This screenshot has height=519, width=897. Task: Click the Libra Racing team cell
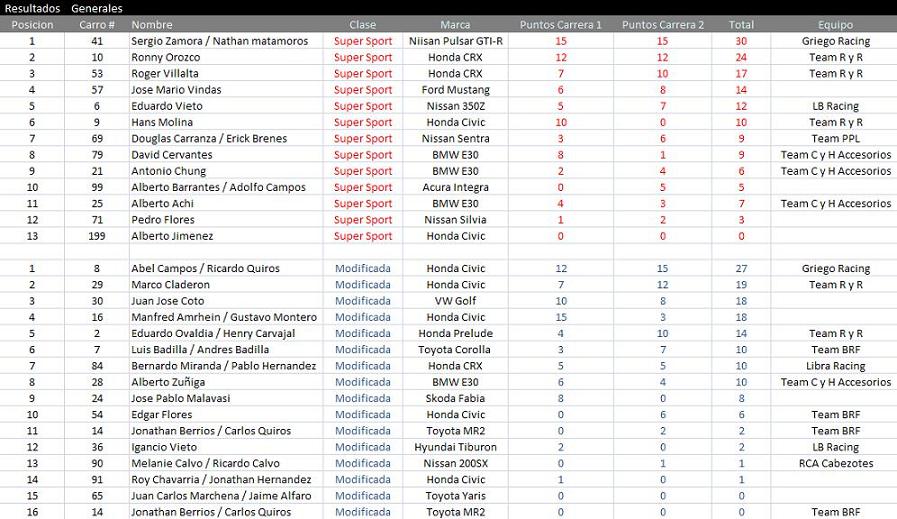[x=835, y=366]
